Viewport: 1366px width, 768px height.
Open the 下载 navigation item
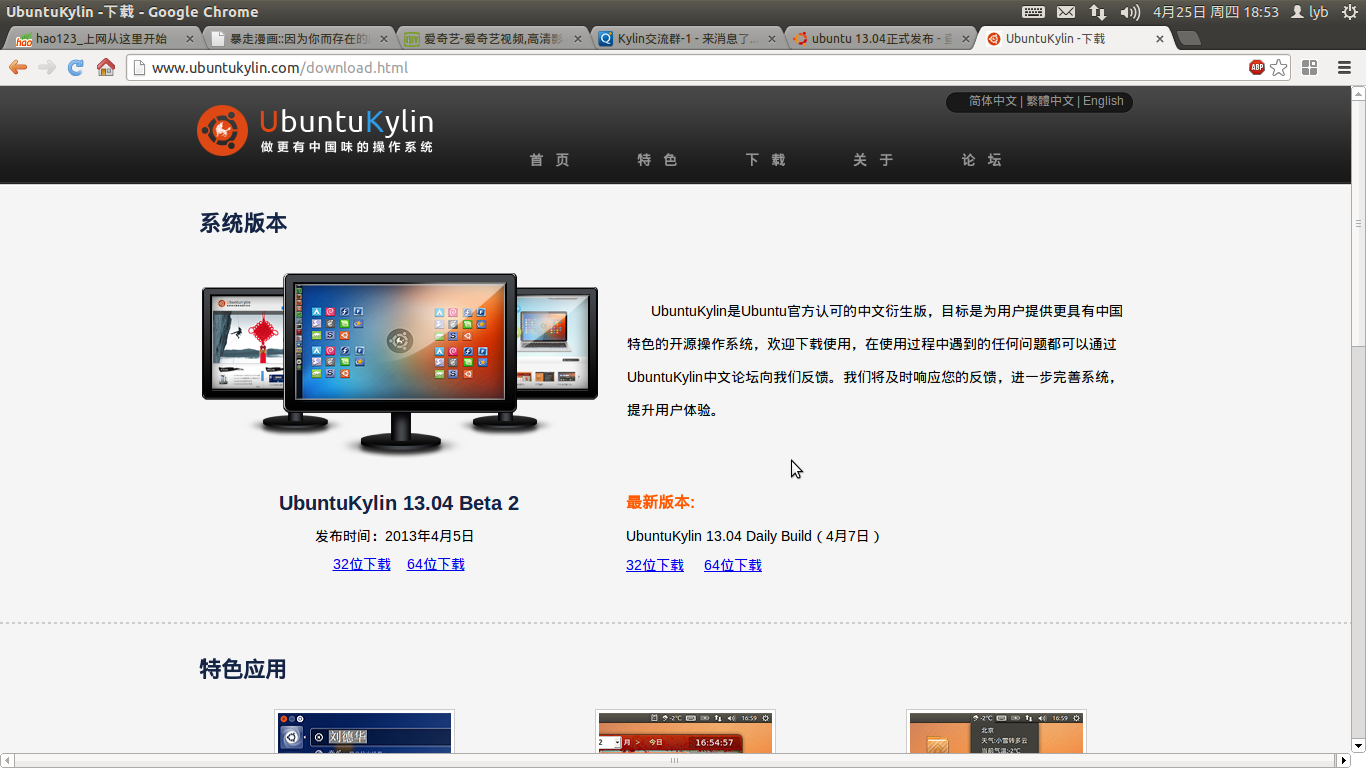[x=765, y=160]
